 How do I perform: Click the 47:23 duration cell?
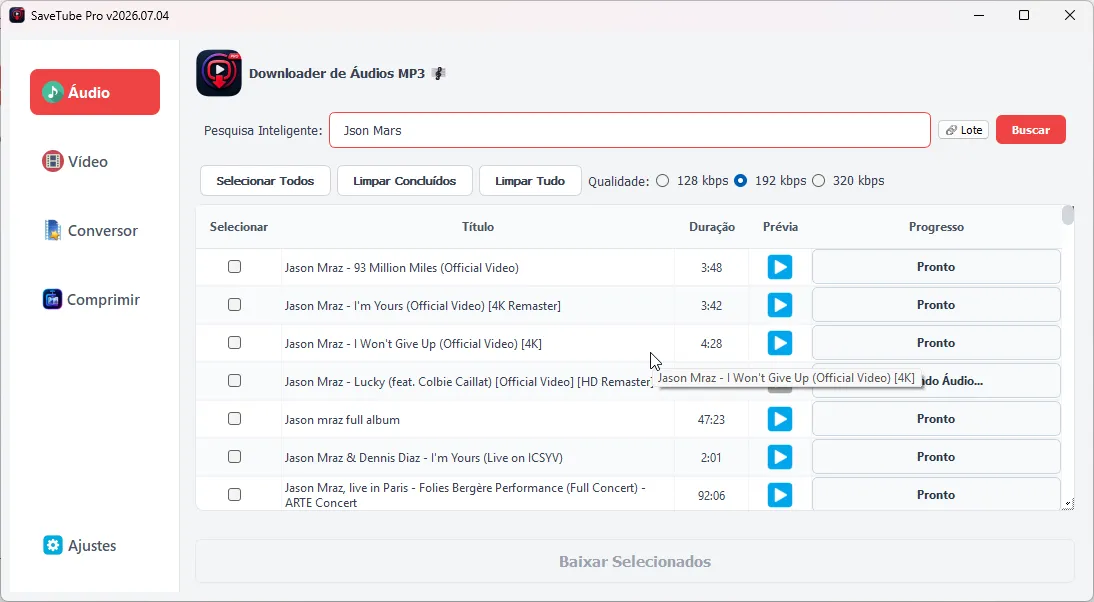click(x=711, y=420)
